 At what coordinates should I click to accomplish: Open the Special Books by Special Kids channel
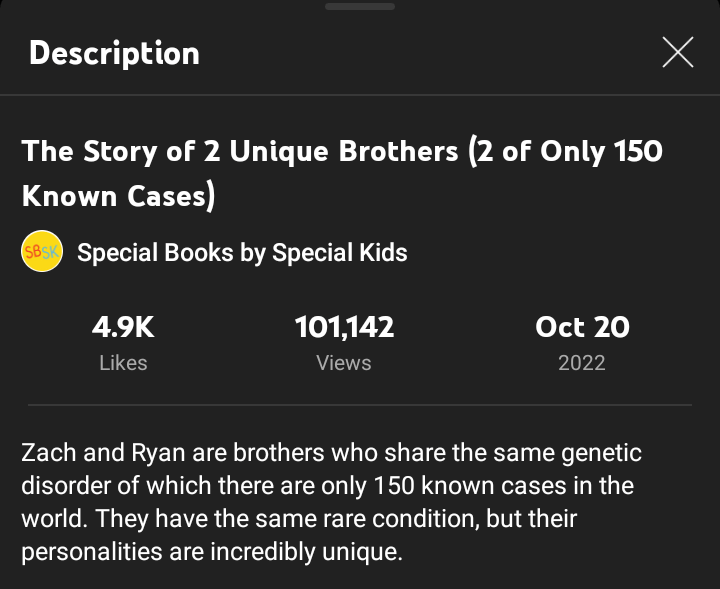point(242,252)
